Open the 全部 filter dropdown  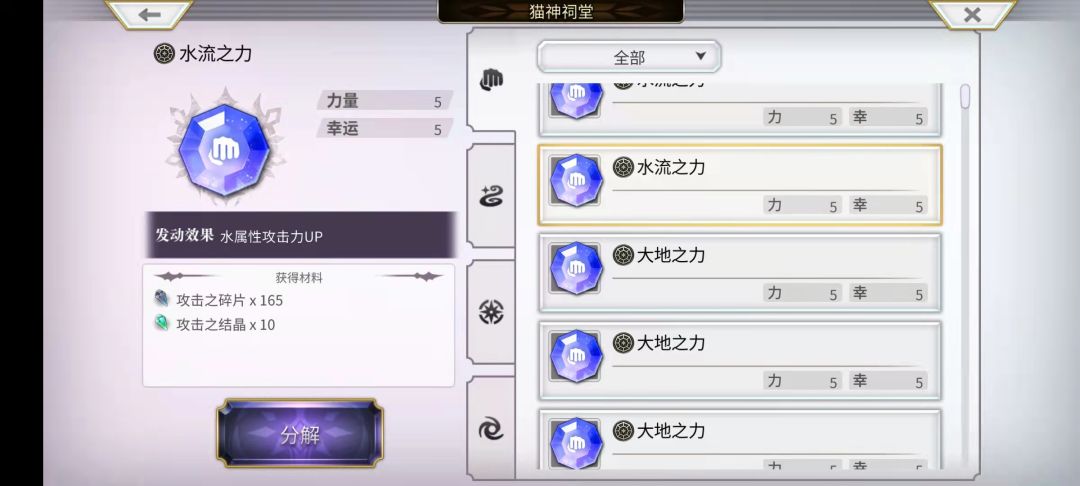(x=629, y=56)
